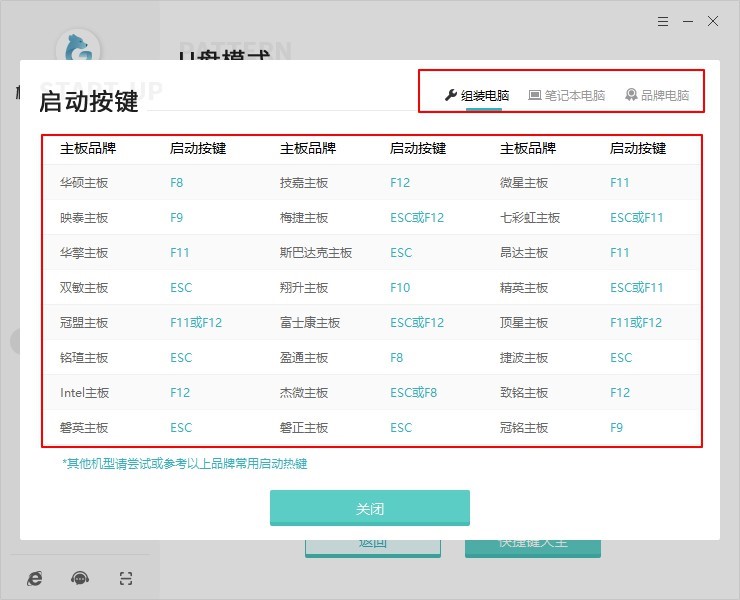
Task: Click the first 主板品牌 column header
Action: coord(88,149)
